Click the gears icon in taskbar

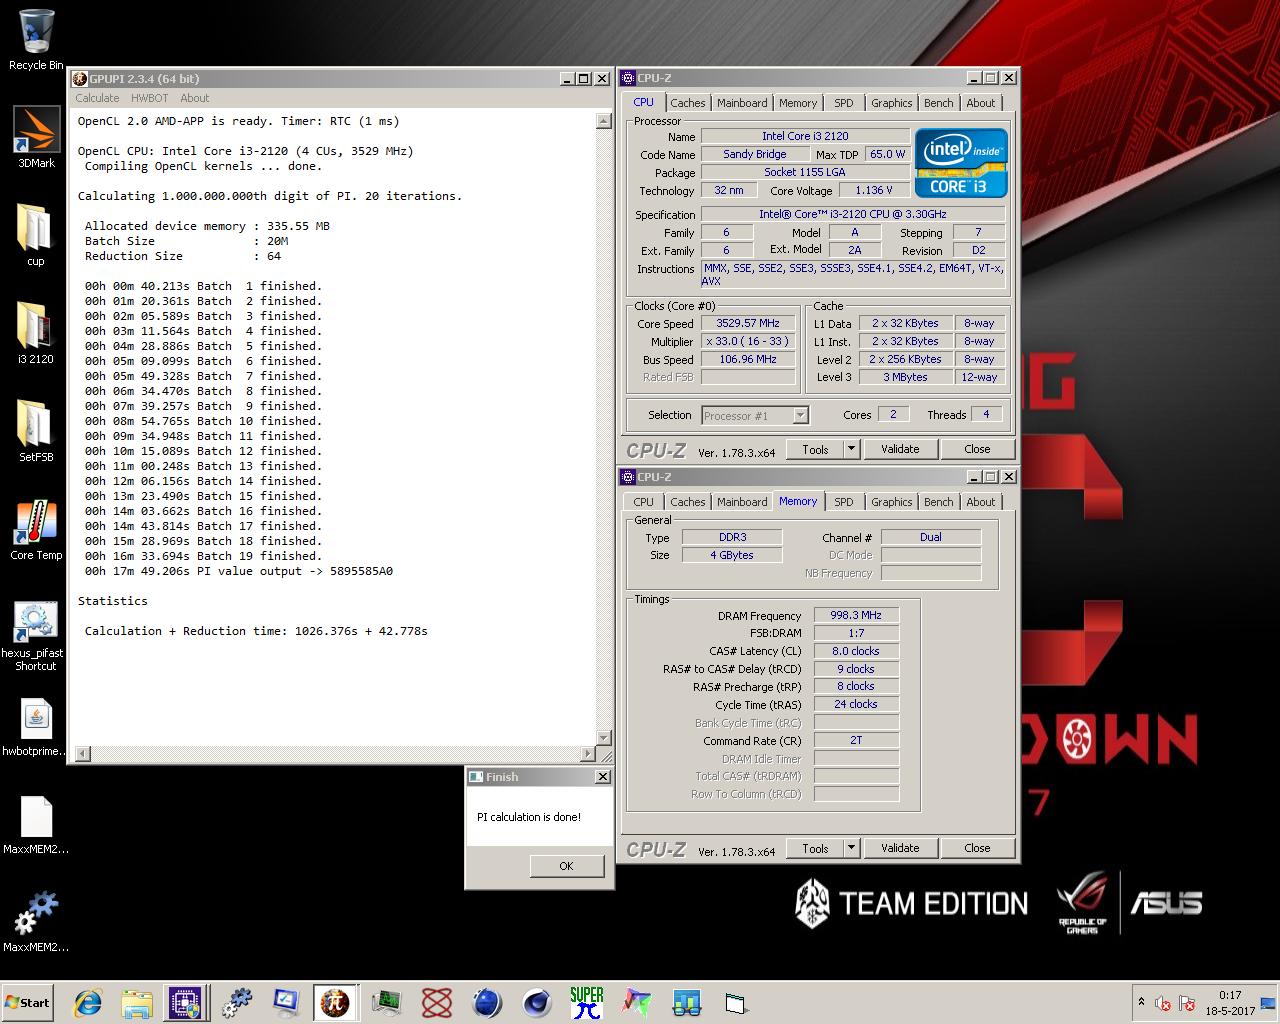coord(237,1002)
